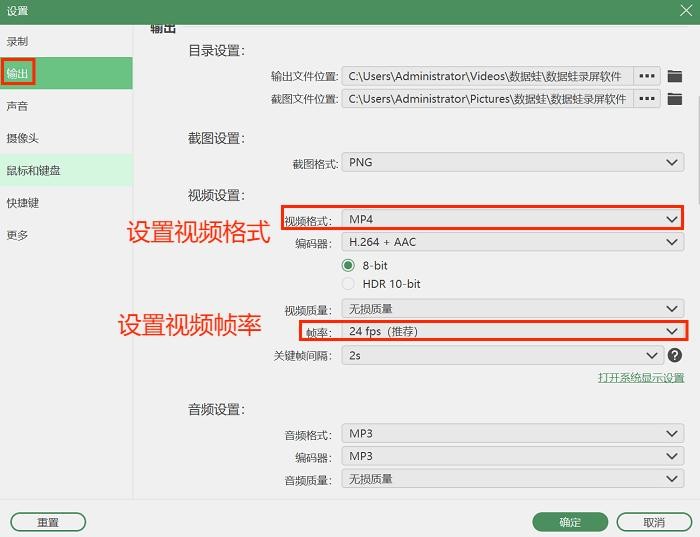Click folder icon for screenshot file location
This screenshot has width=700, height=537.
pyautogui.click(x=675, y=99)
